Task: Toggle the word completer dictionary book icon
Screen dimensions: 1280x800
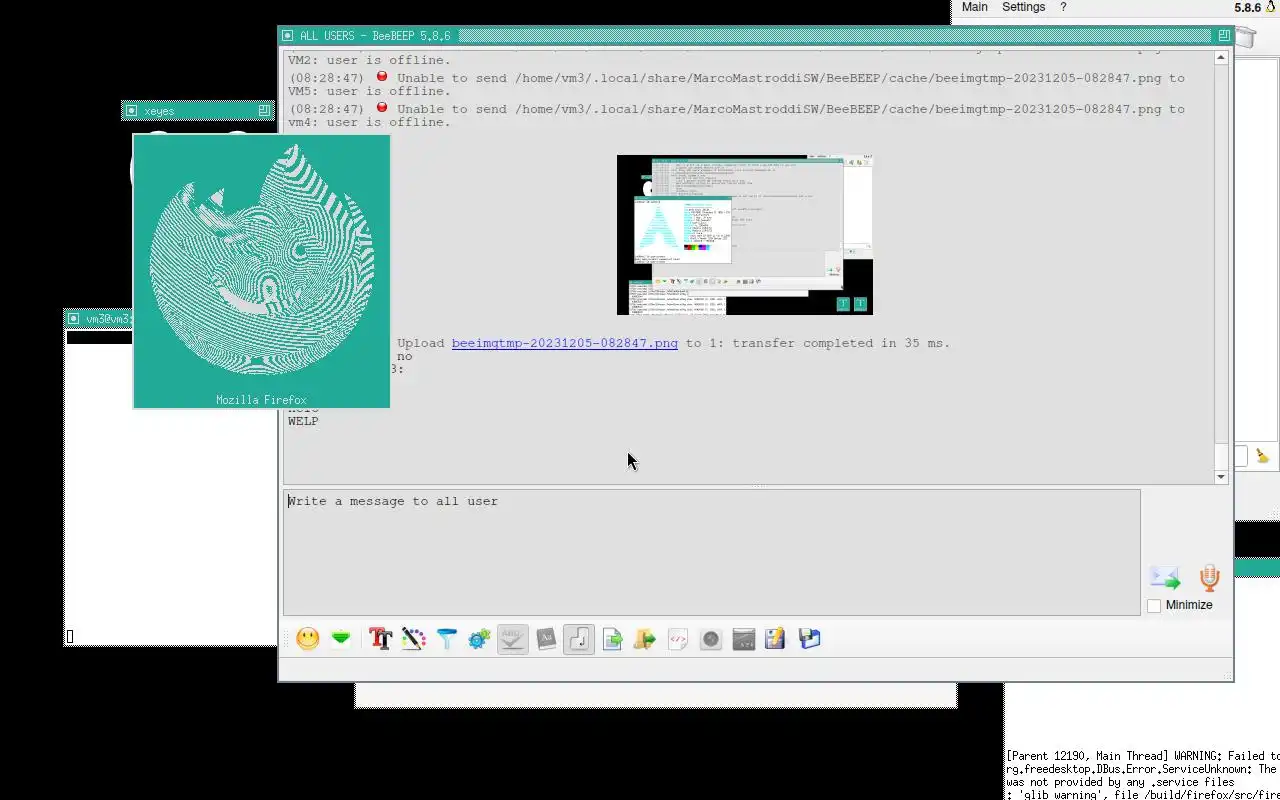Action: [546, 639]
